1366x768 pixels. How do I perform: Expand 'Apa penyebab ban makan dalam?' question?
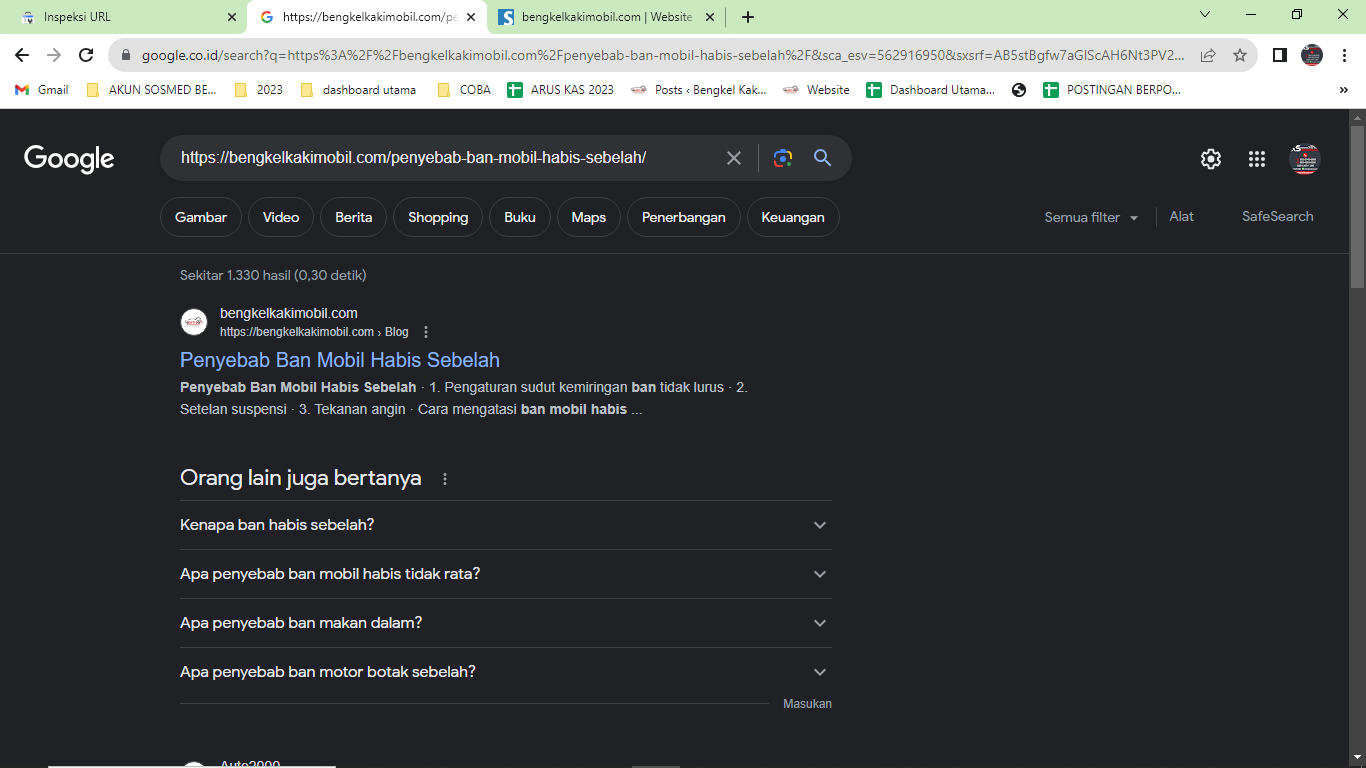tap(505, 623)
